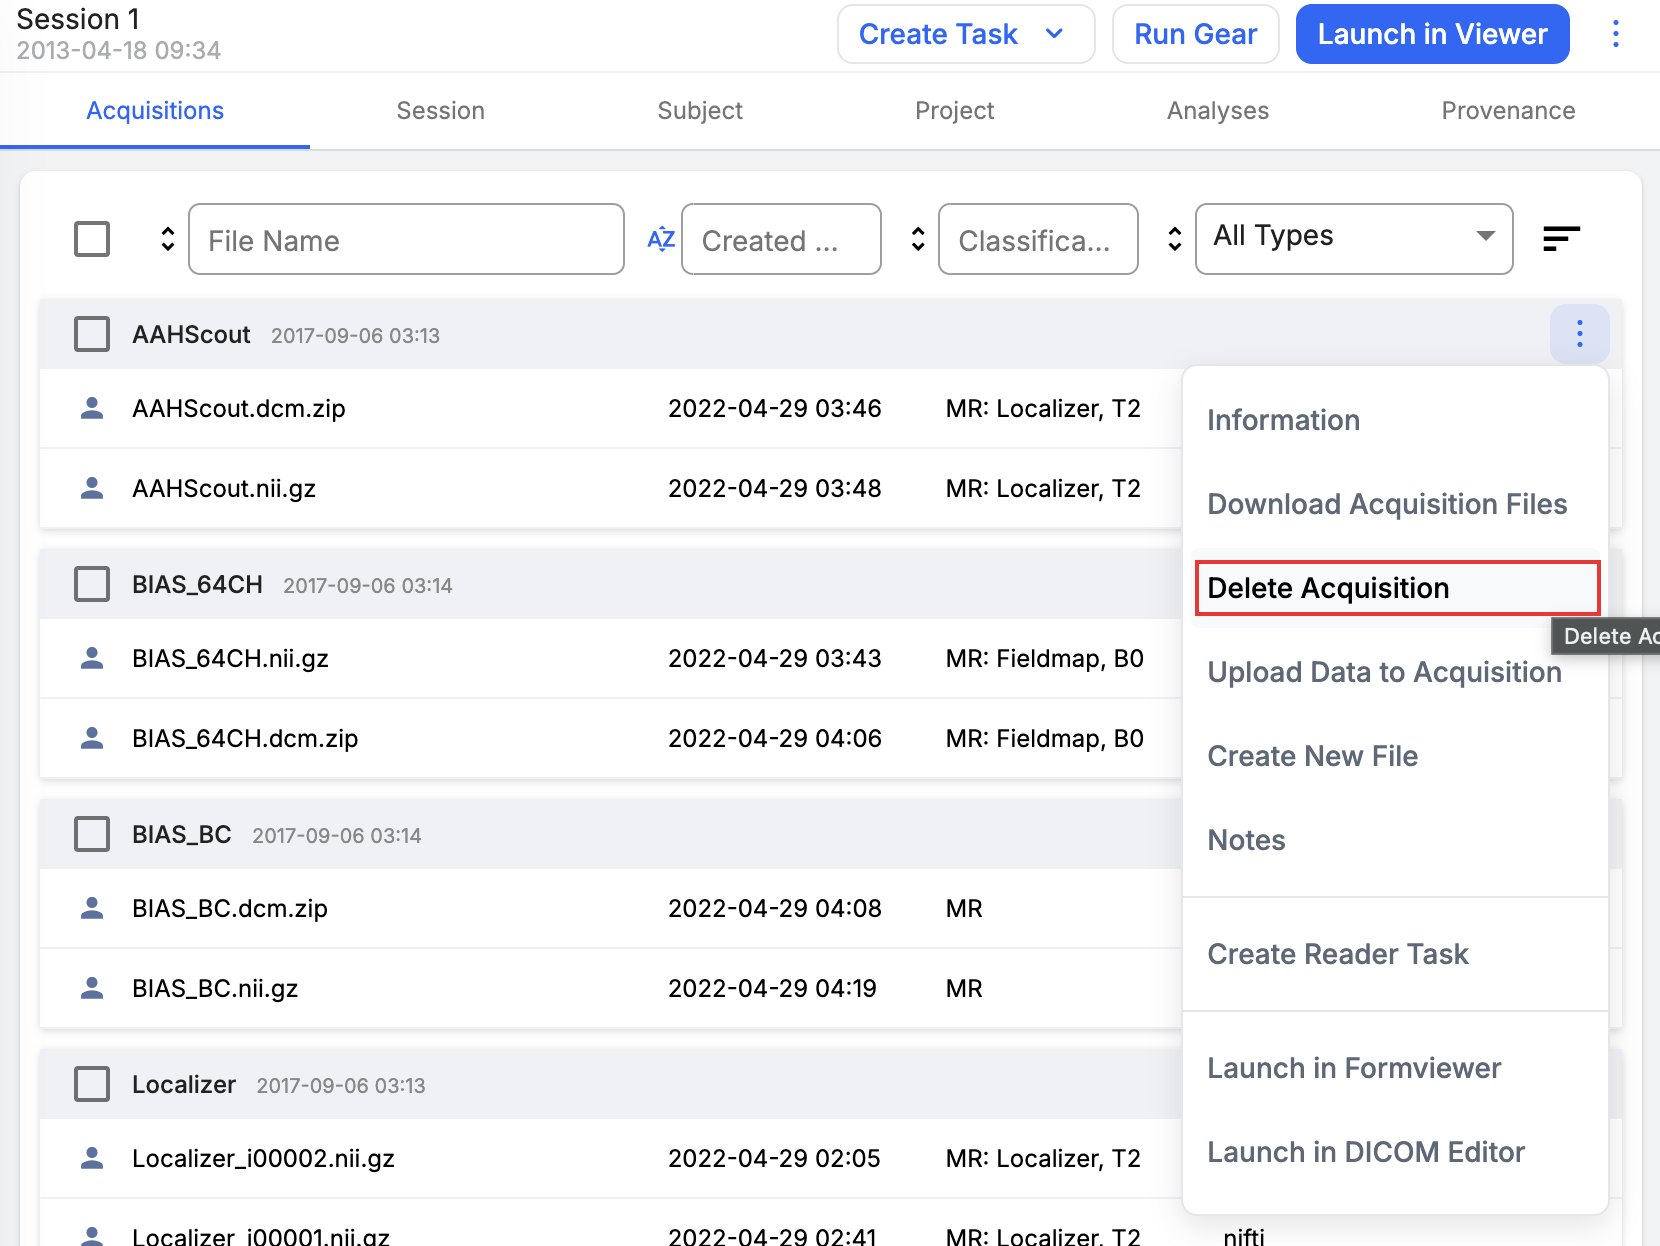1660x1246 pixels.
Task: Switch to the Session tab
Action: (441, 110)
